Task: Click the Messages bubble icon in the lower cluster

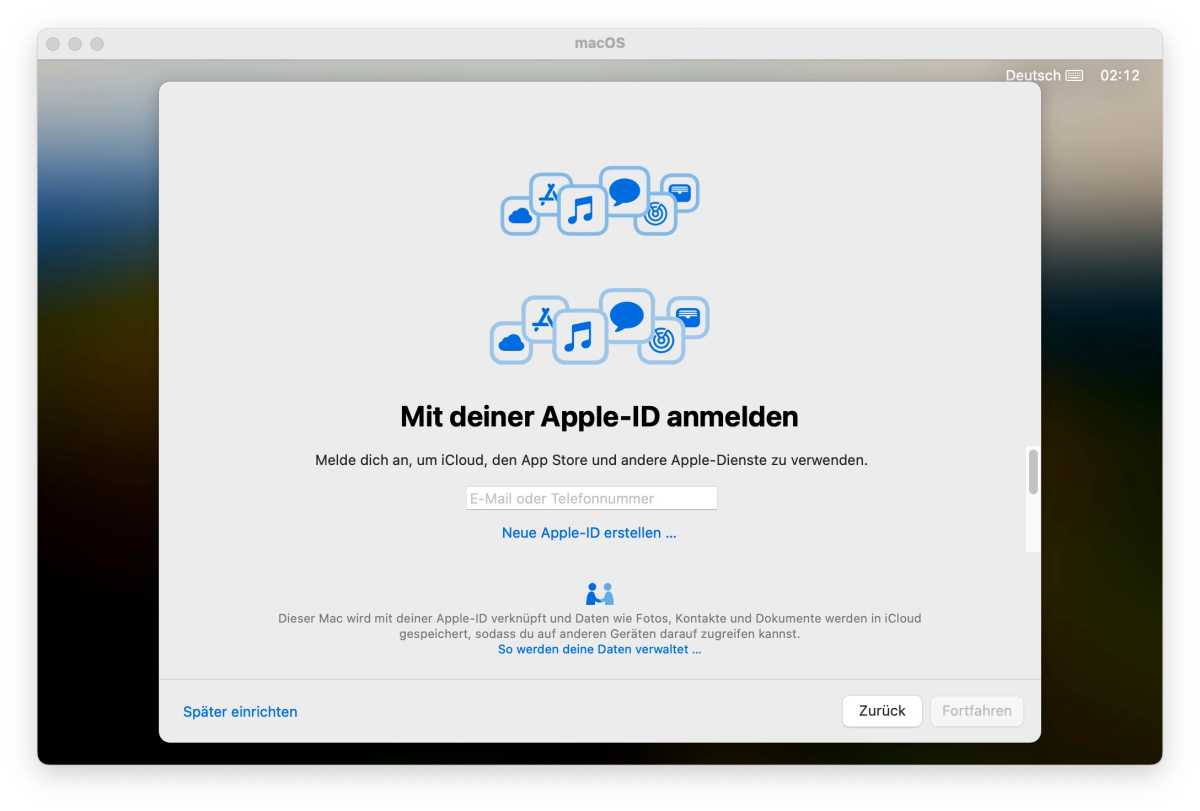Action: click(627, 315)
